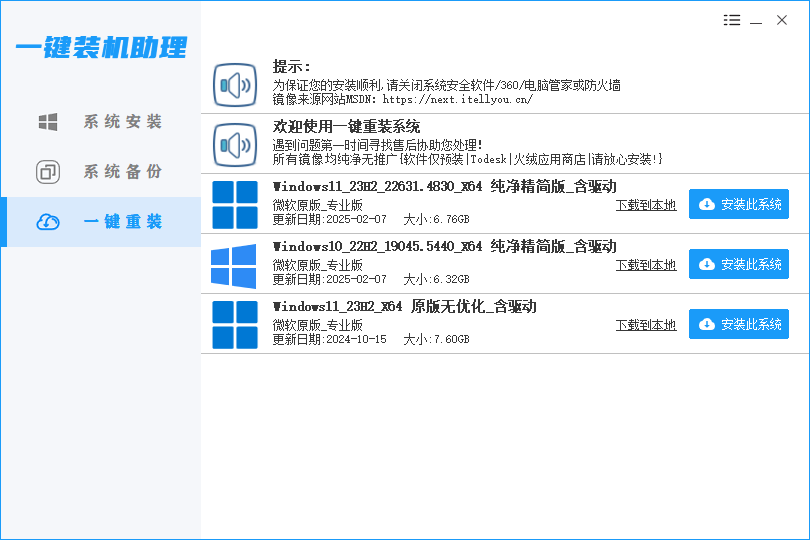The width and height of the screenshot is (810, 540).
Task: Minimize the 一键装机助理 window
Action: click(757, 20)
